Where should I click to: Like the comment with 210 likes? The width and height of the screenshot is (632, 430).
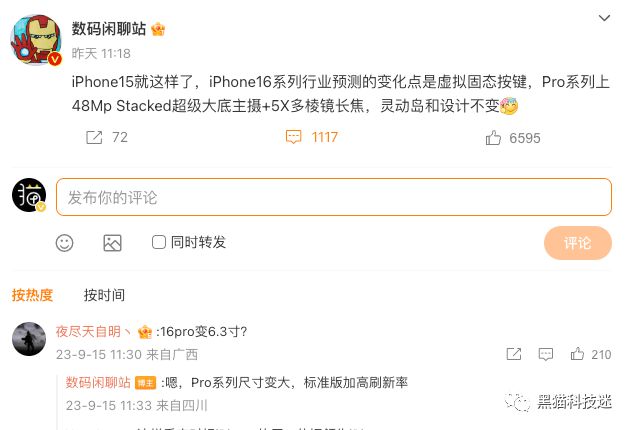point(577,354)
